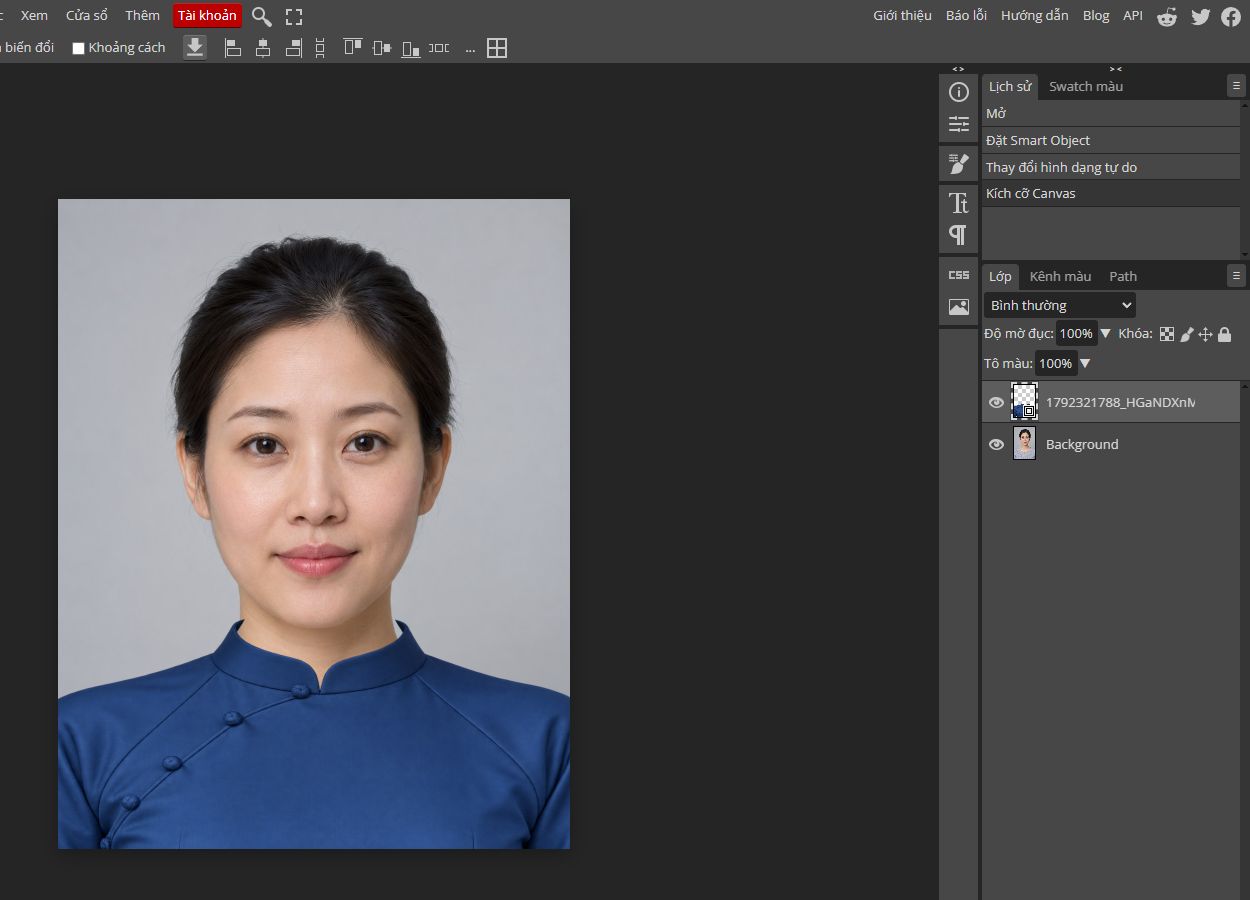Align layers to vertical centers
The image size is (1250, 900).
(x=381, y=47)
